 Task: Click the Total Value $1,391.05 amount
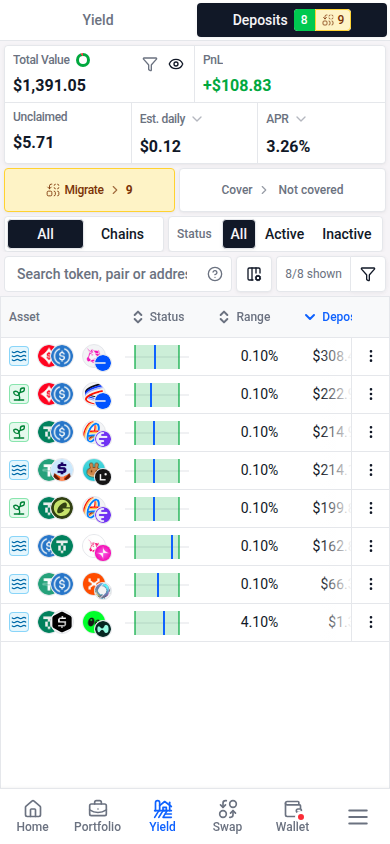pos(49,86)
